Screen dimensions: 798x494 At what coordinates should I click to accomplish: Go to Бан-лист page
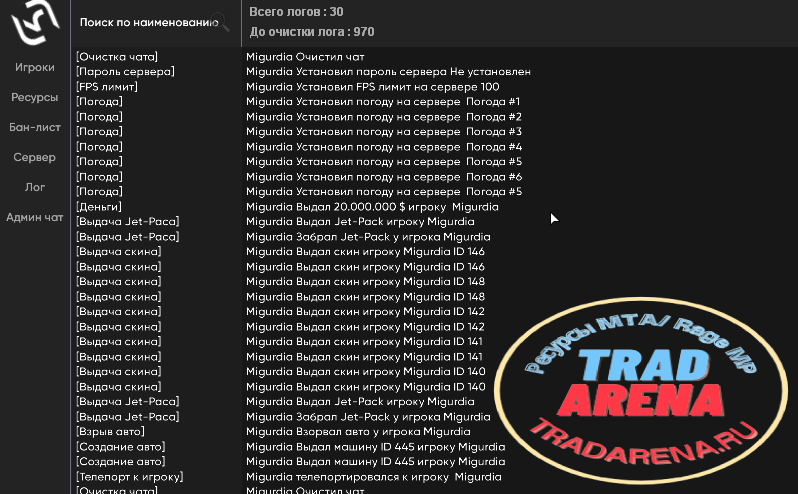pyautogui.click(x=35, y=127)
